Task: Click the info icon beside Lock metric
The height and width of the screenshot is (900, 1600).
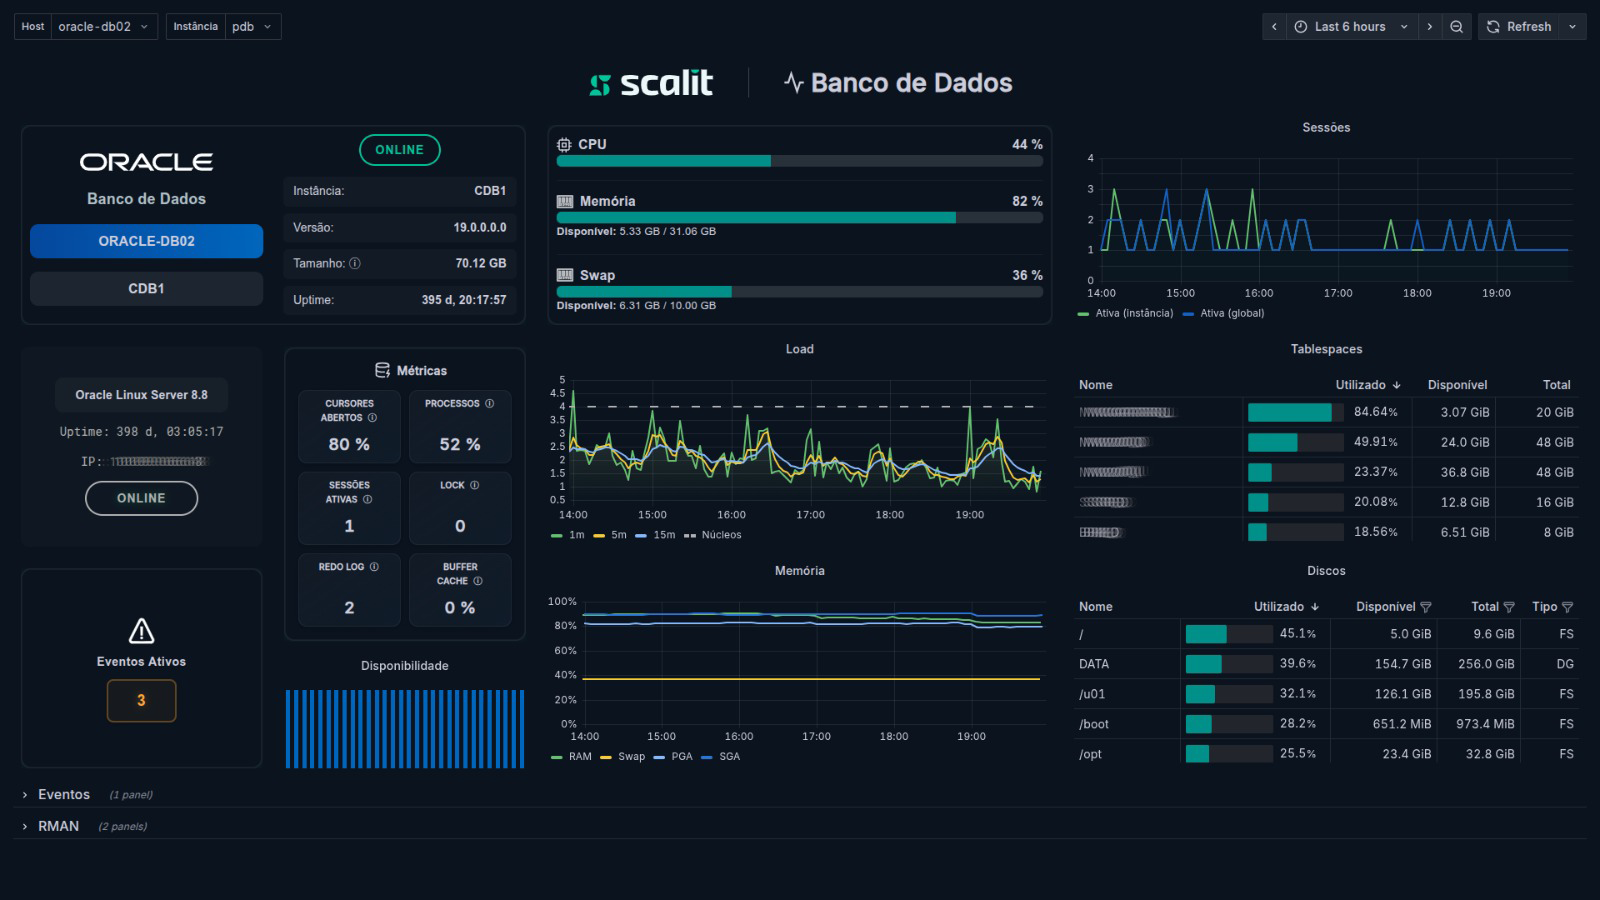Action: [474, 486]
